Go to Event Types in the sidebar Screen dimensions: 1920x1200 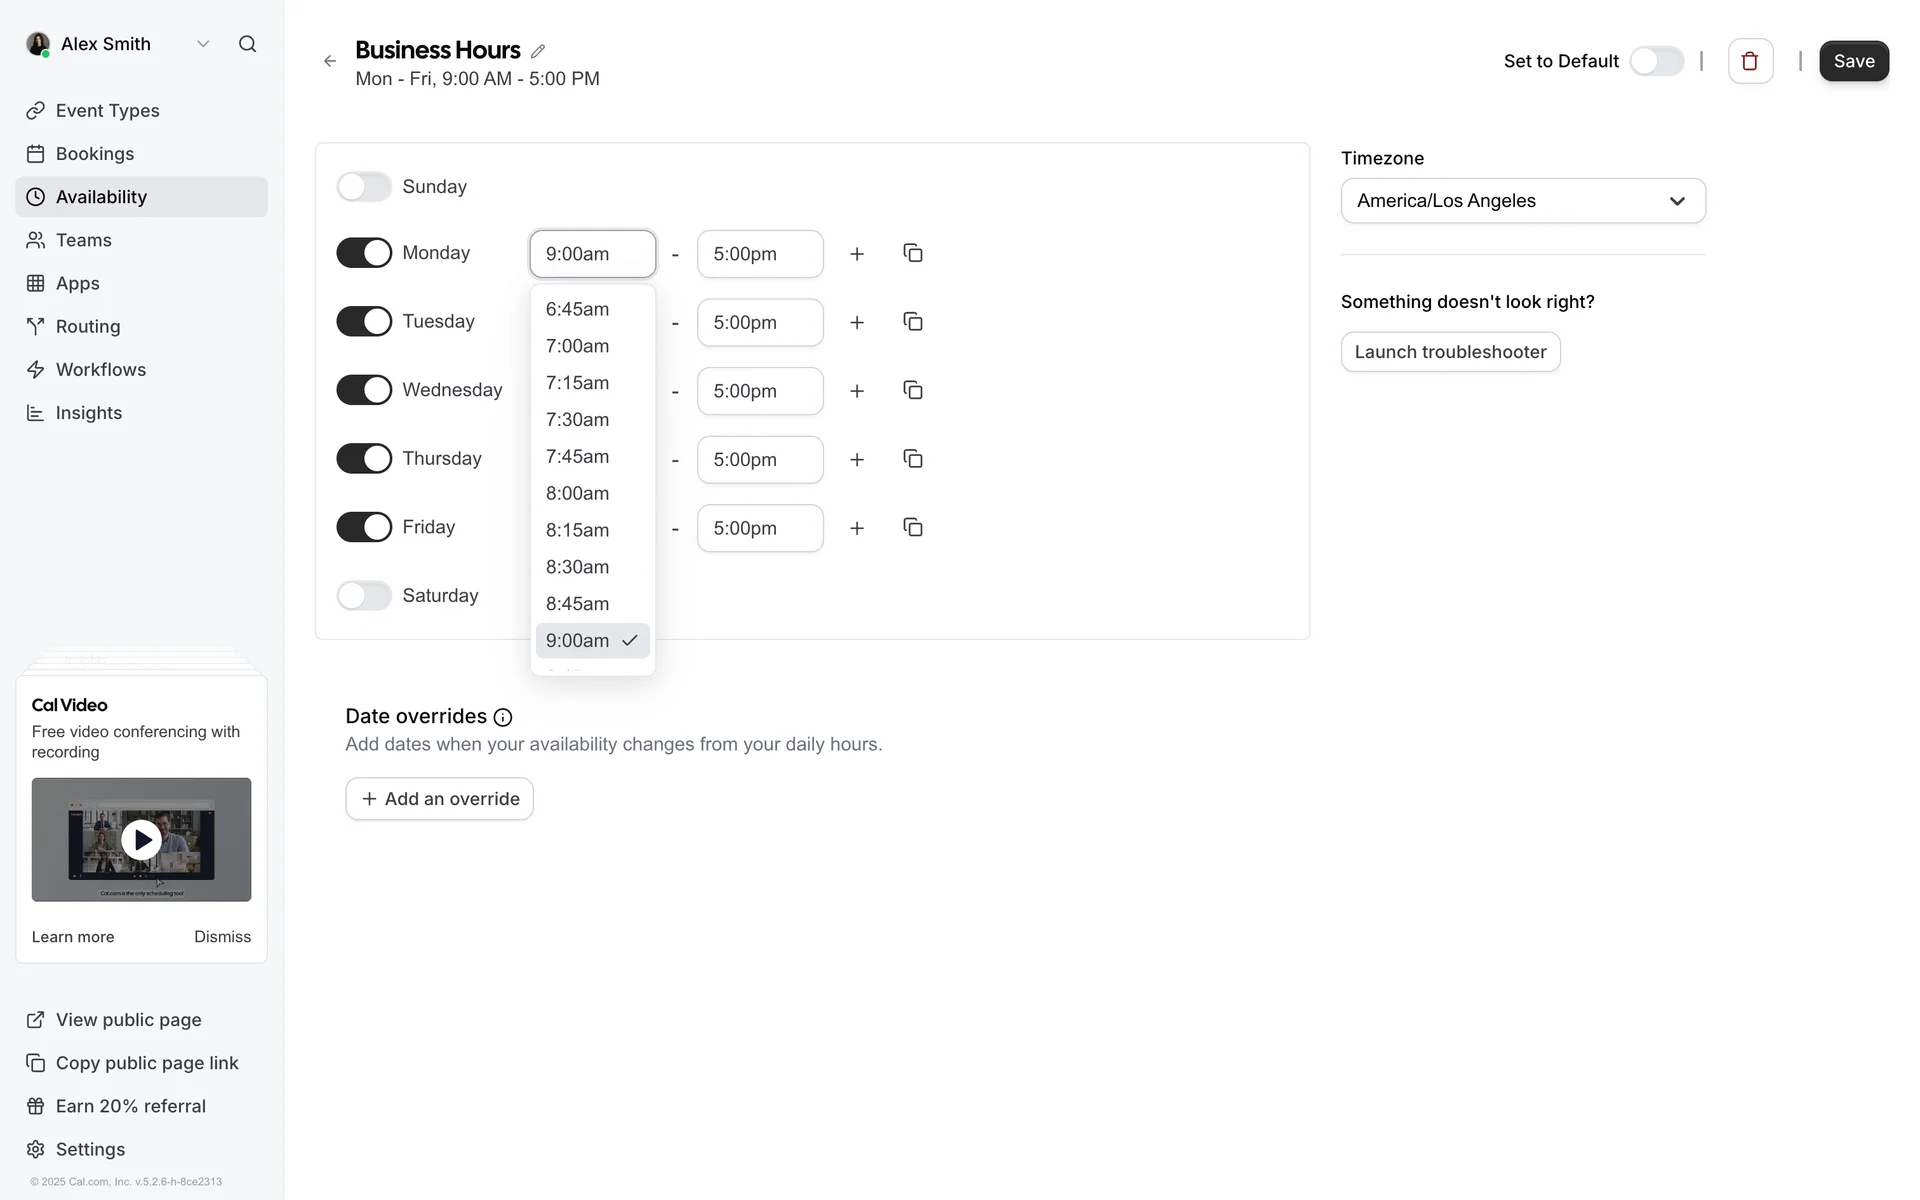click(x=107, y=111)
